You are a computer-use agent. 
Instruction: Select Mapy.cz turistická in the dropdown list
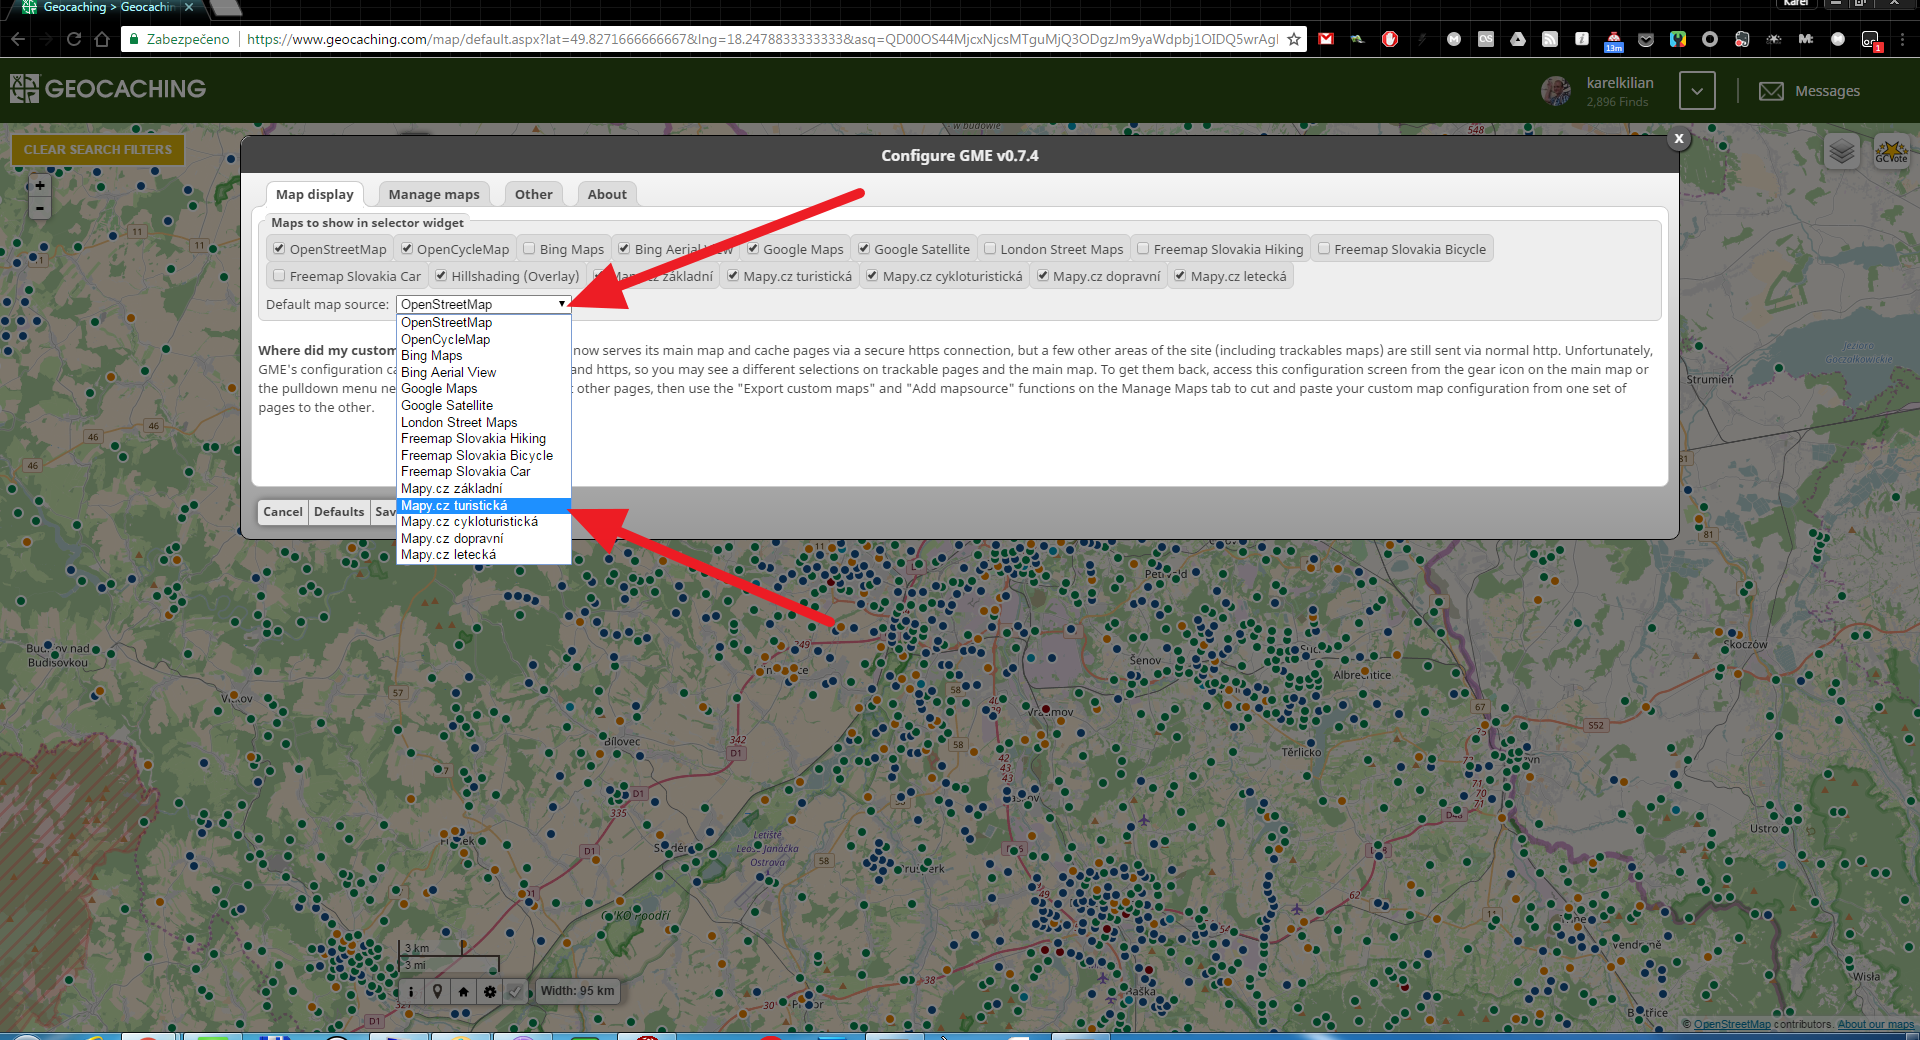[x=484, y=505]
